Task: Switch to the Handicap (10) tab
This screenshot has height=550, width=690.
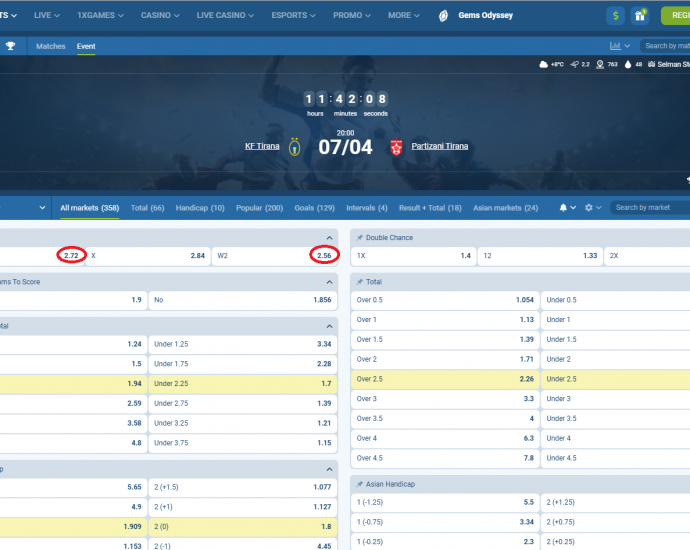Action: click(x=200, y=208)
